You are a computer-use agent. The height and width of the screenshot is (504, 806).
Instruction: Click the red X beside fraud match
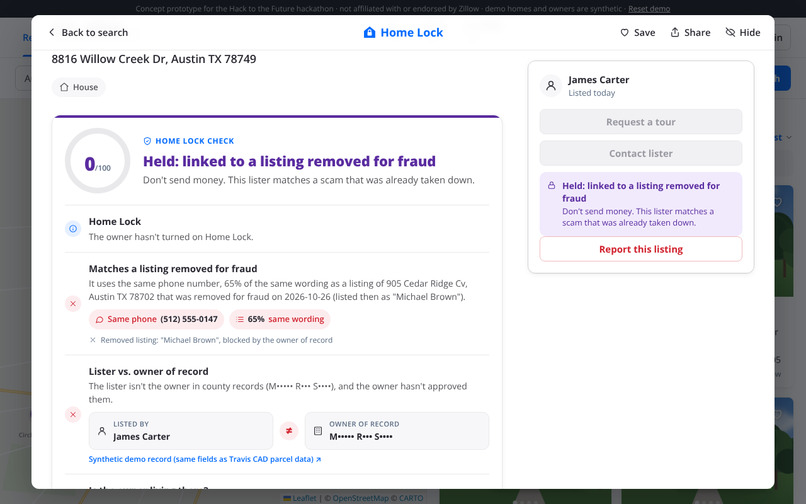point(73,303)
